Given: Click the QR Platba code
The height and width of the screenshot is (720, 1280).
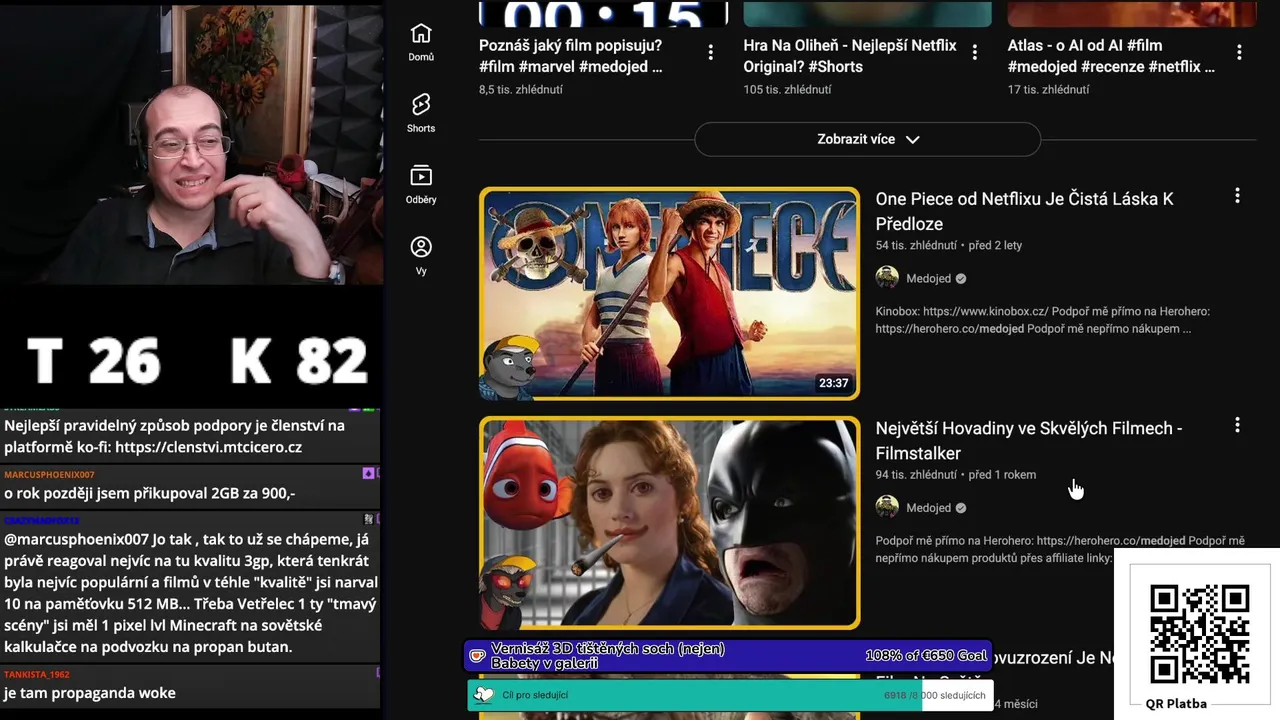Looking at the screenshot, I should [1199, 634].
